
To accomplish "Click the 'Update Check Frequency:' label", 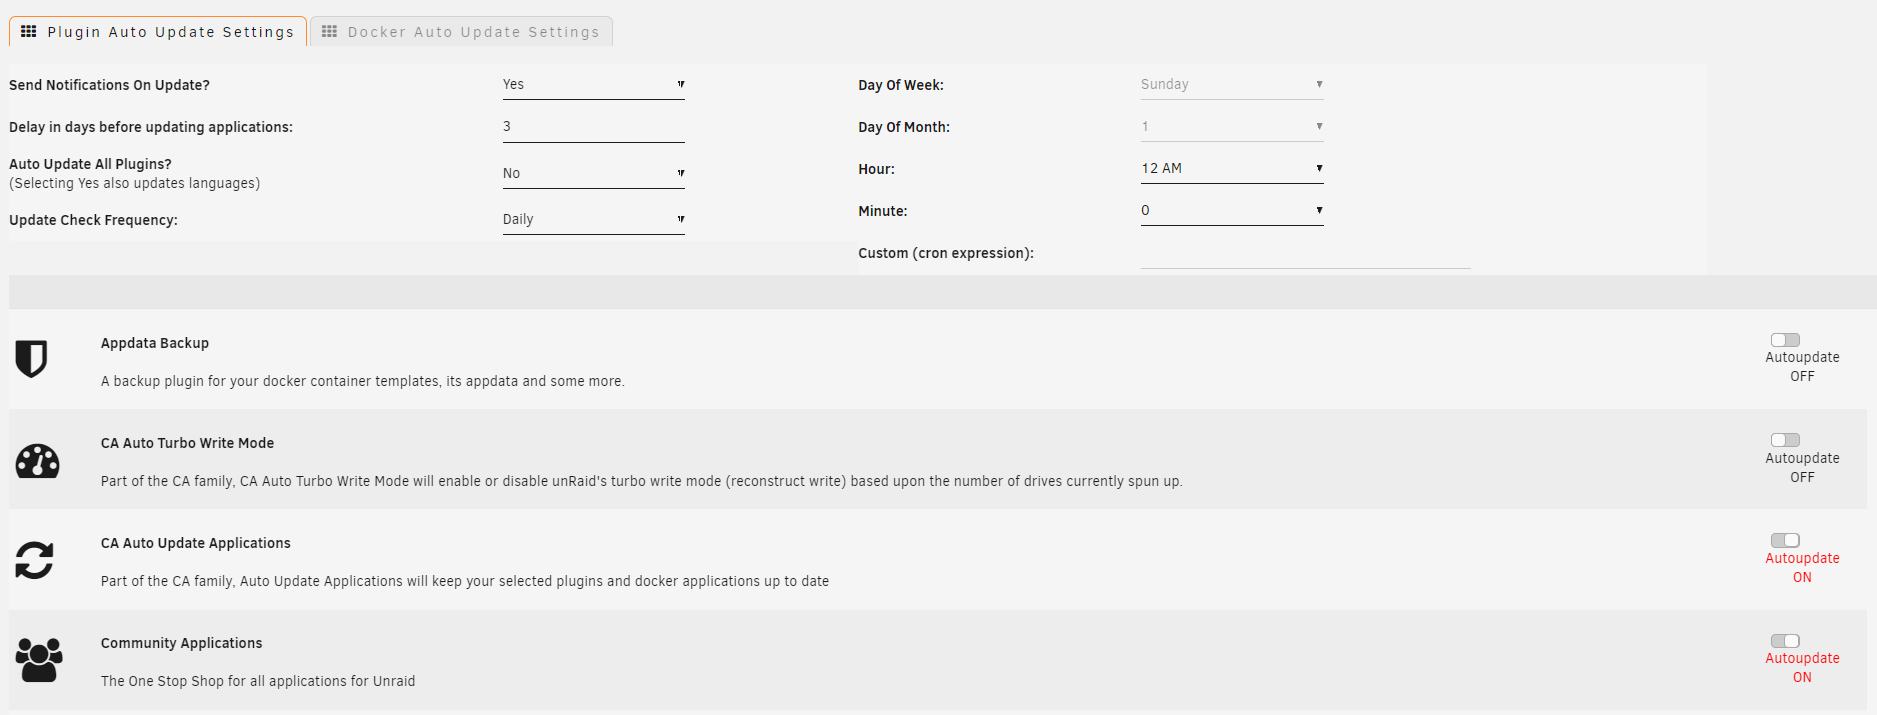I will click(93, 220).
